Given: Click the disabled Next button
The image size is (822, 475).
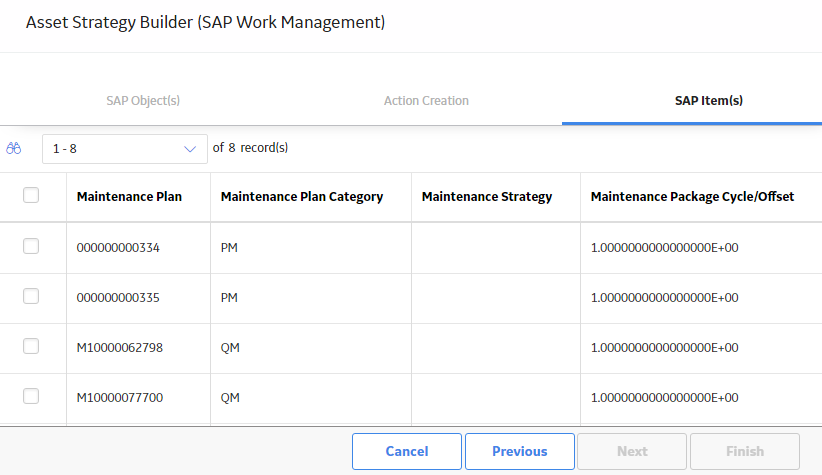Looking at the screenshot, I should point(632,451).
